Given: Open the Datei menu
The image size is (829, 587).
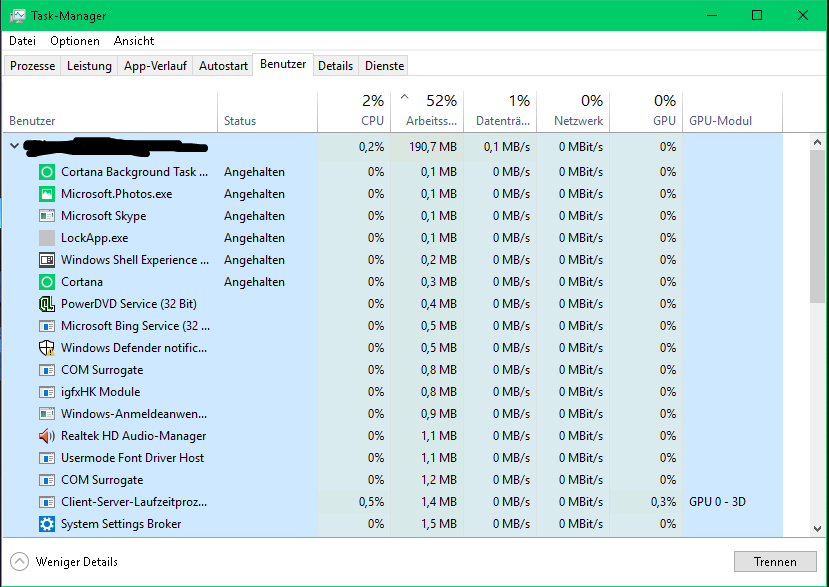Looking at the screenshot, I should coord(23,41).
